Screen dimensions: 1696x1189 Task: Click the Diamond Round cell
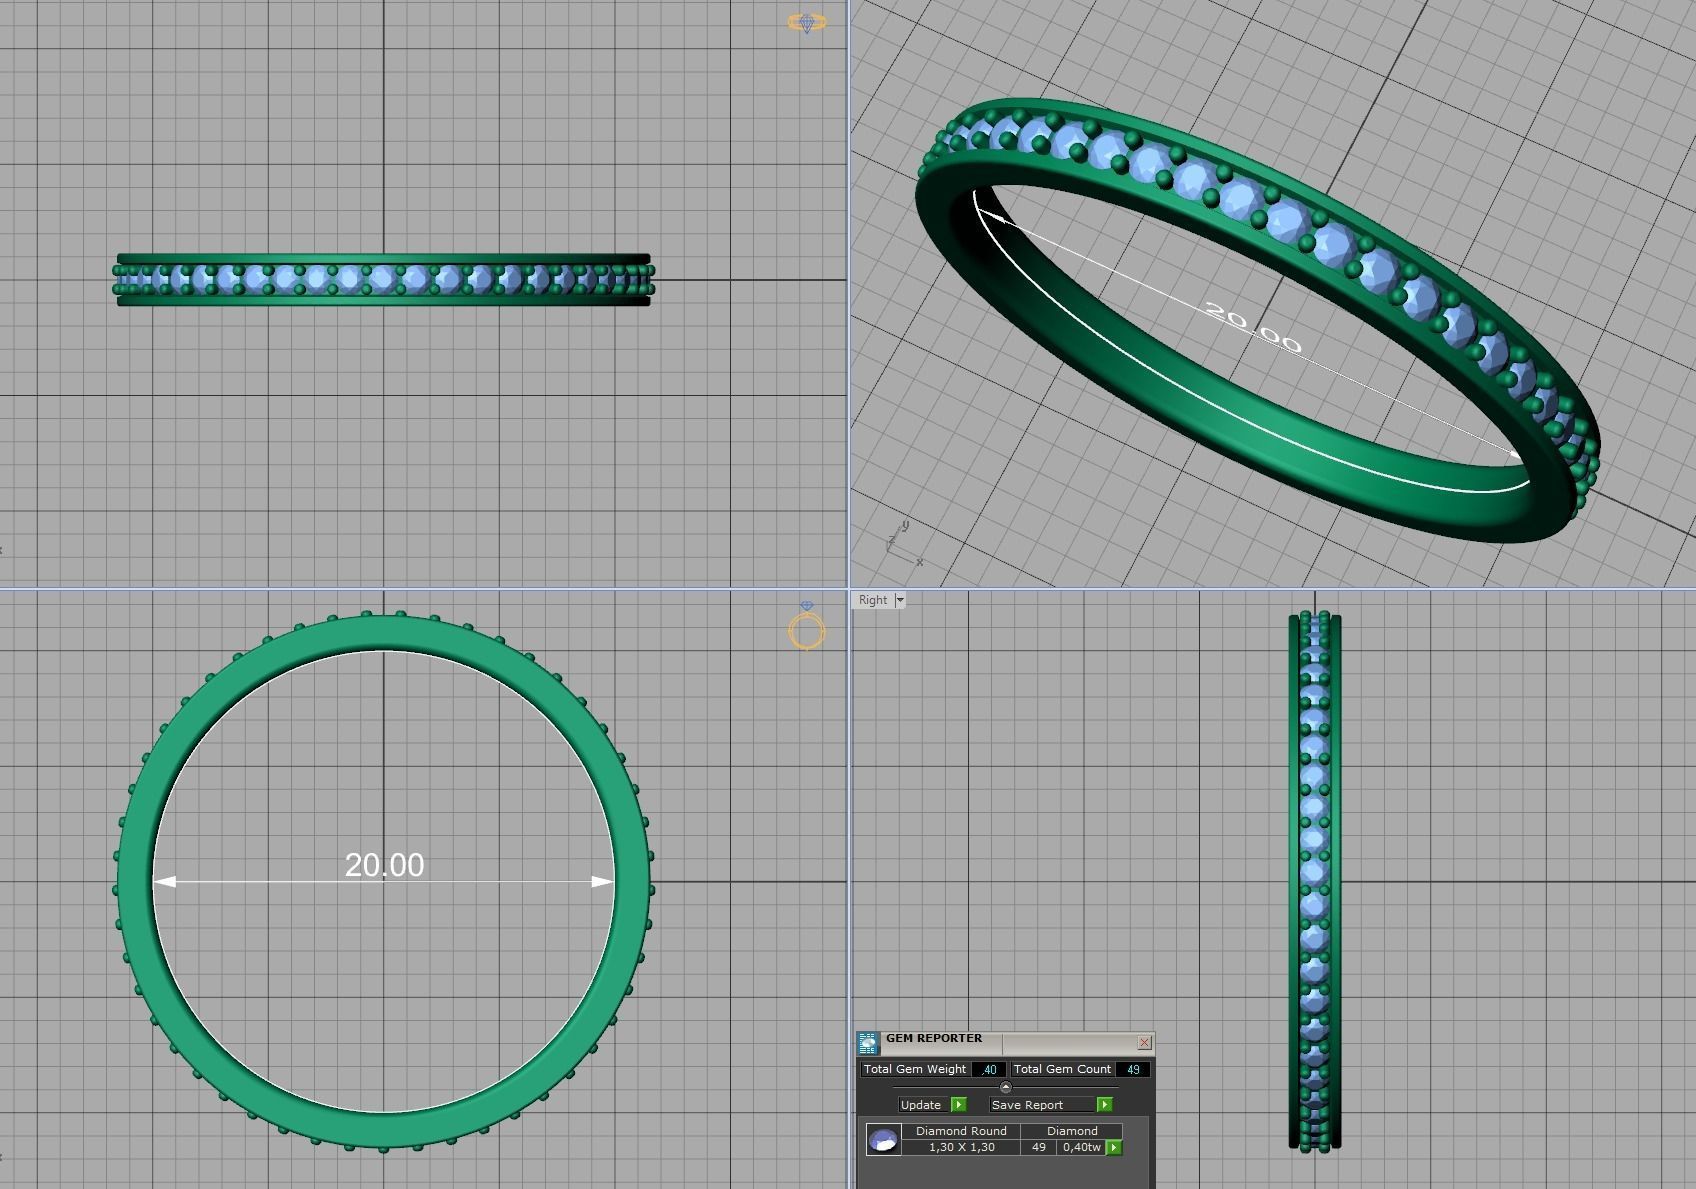click(x=961, y=1131)
